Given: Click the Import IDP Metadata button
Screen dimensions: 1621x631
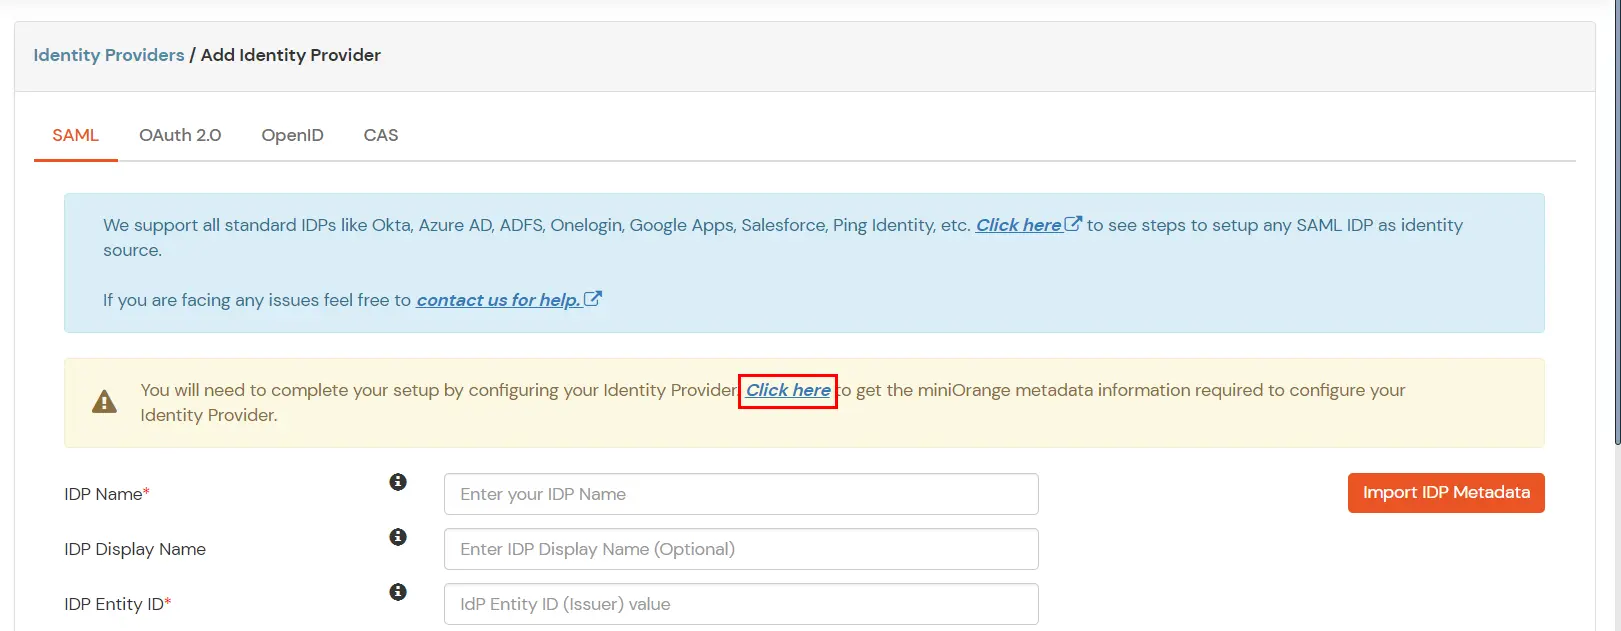Looking at the screenshot, I should pyautogui.click(x=1446, y=493).
